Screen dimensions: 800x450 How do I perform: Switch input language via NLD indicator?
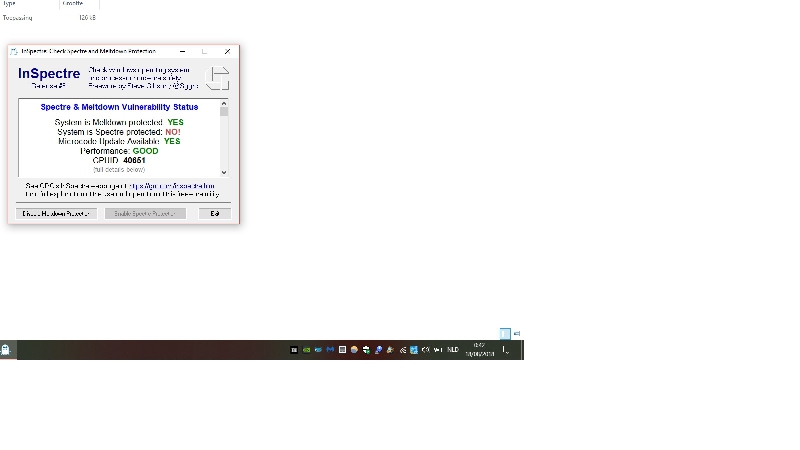[452, 350]
